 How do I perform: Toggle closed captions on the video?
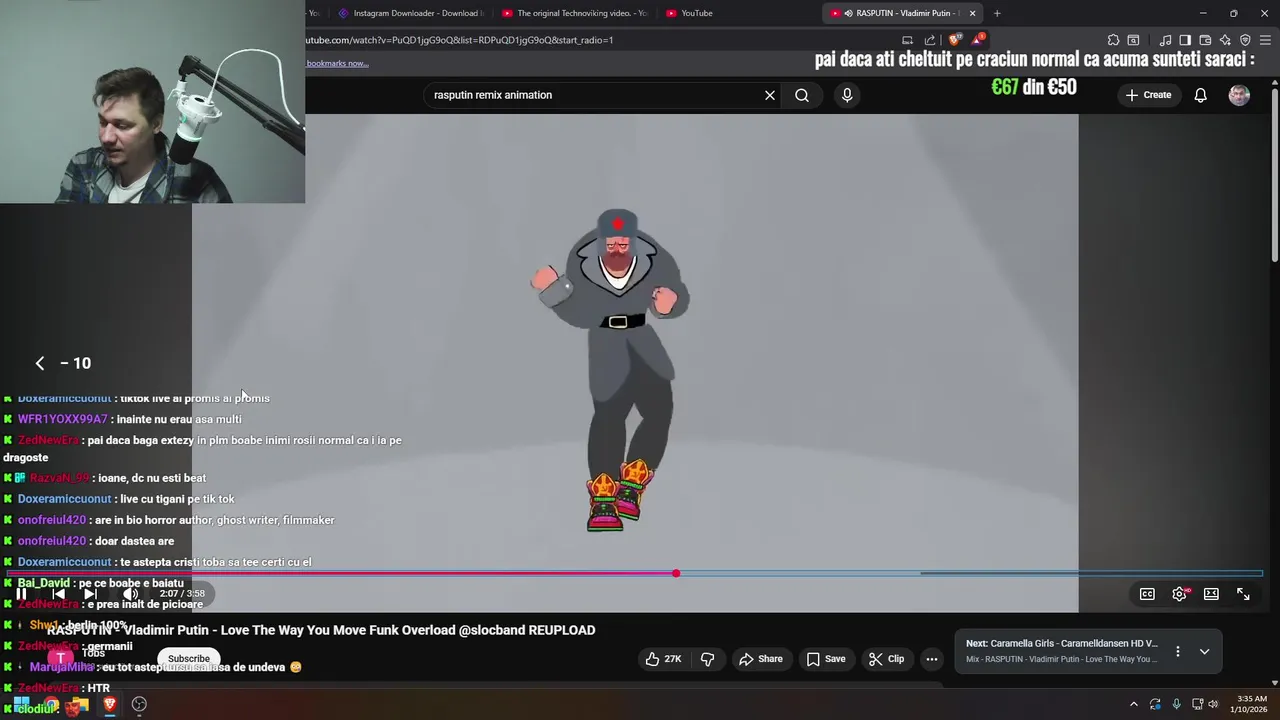1147,594
